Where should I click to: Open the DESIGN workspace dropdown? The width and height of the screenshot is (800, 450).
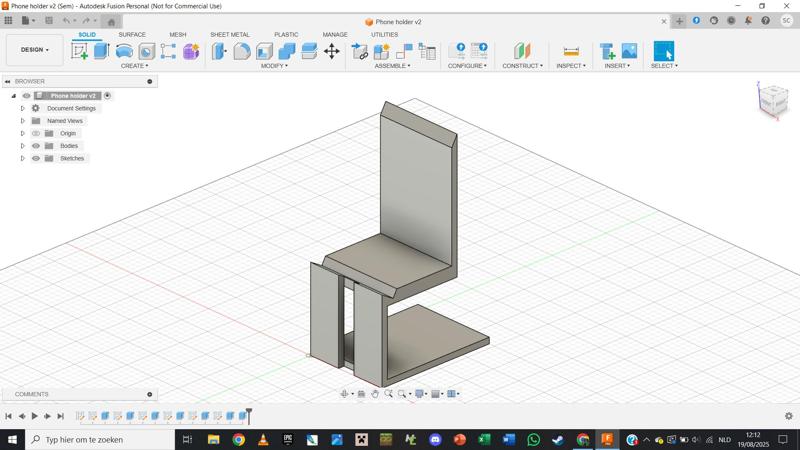(34, 49)
